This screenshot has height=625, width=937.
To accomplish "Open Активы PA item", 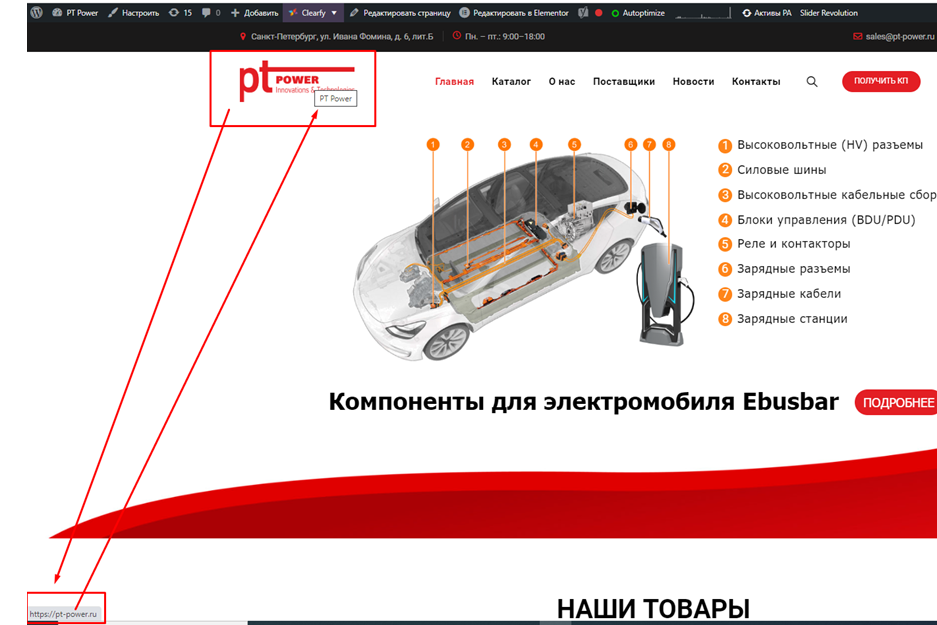I will coord(767,13).
